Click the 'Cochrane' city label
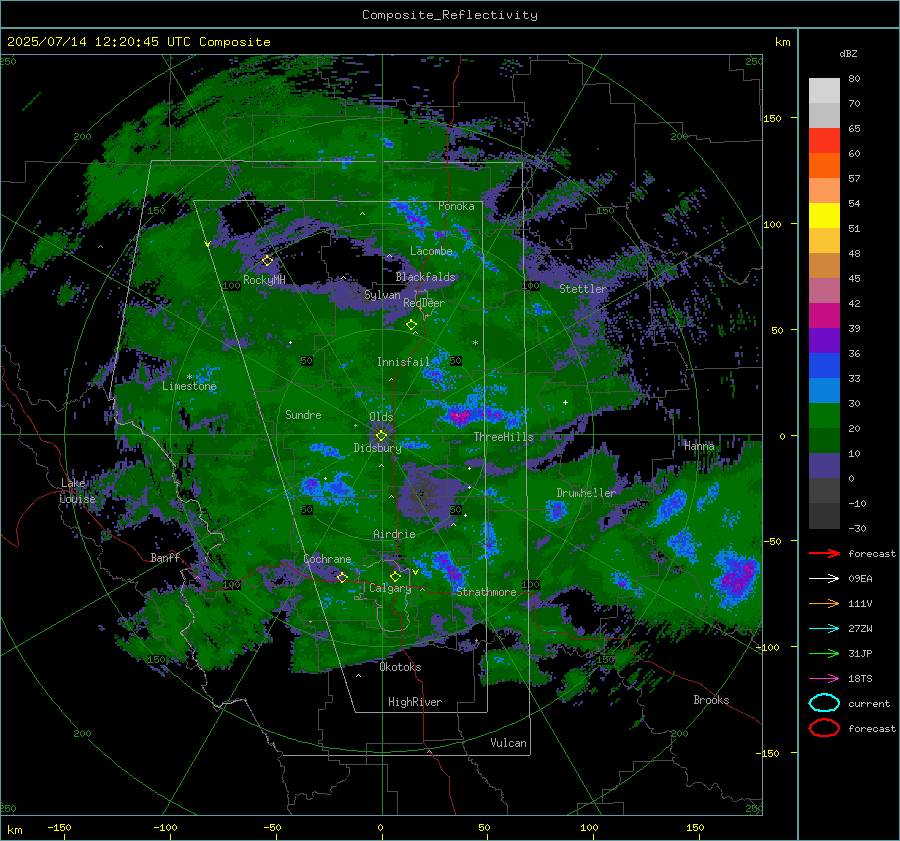900x841 pixels. 327,559
